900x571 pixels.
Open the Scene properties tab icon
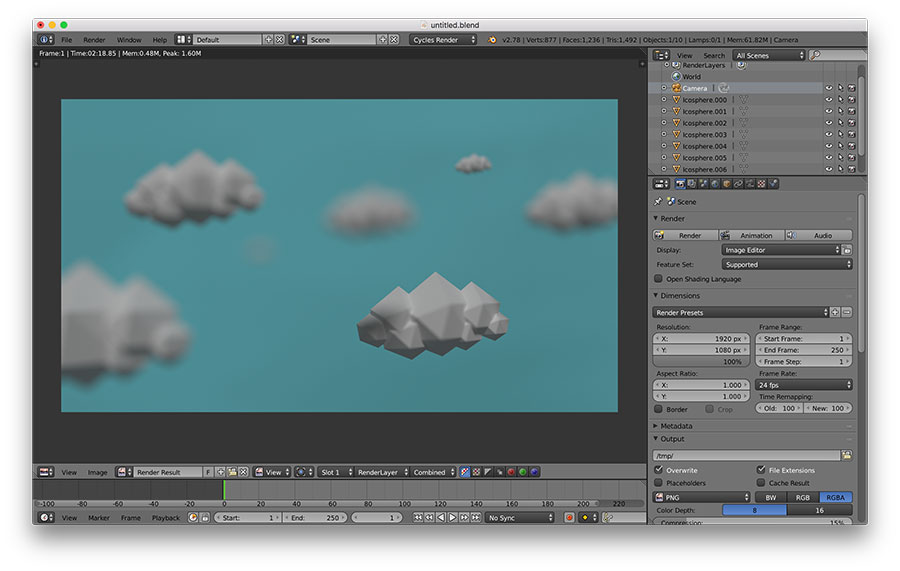704,184
